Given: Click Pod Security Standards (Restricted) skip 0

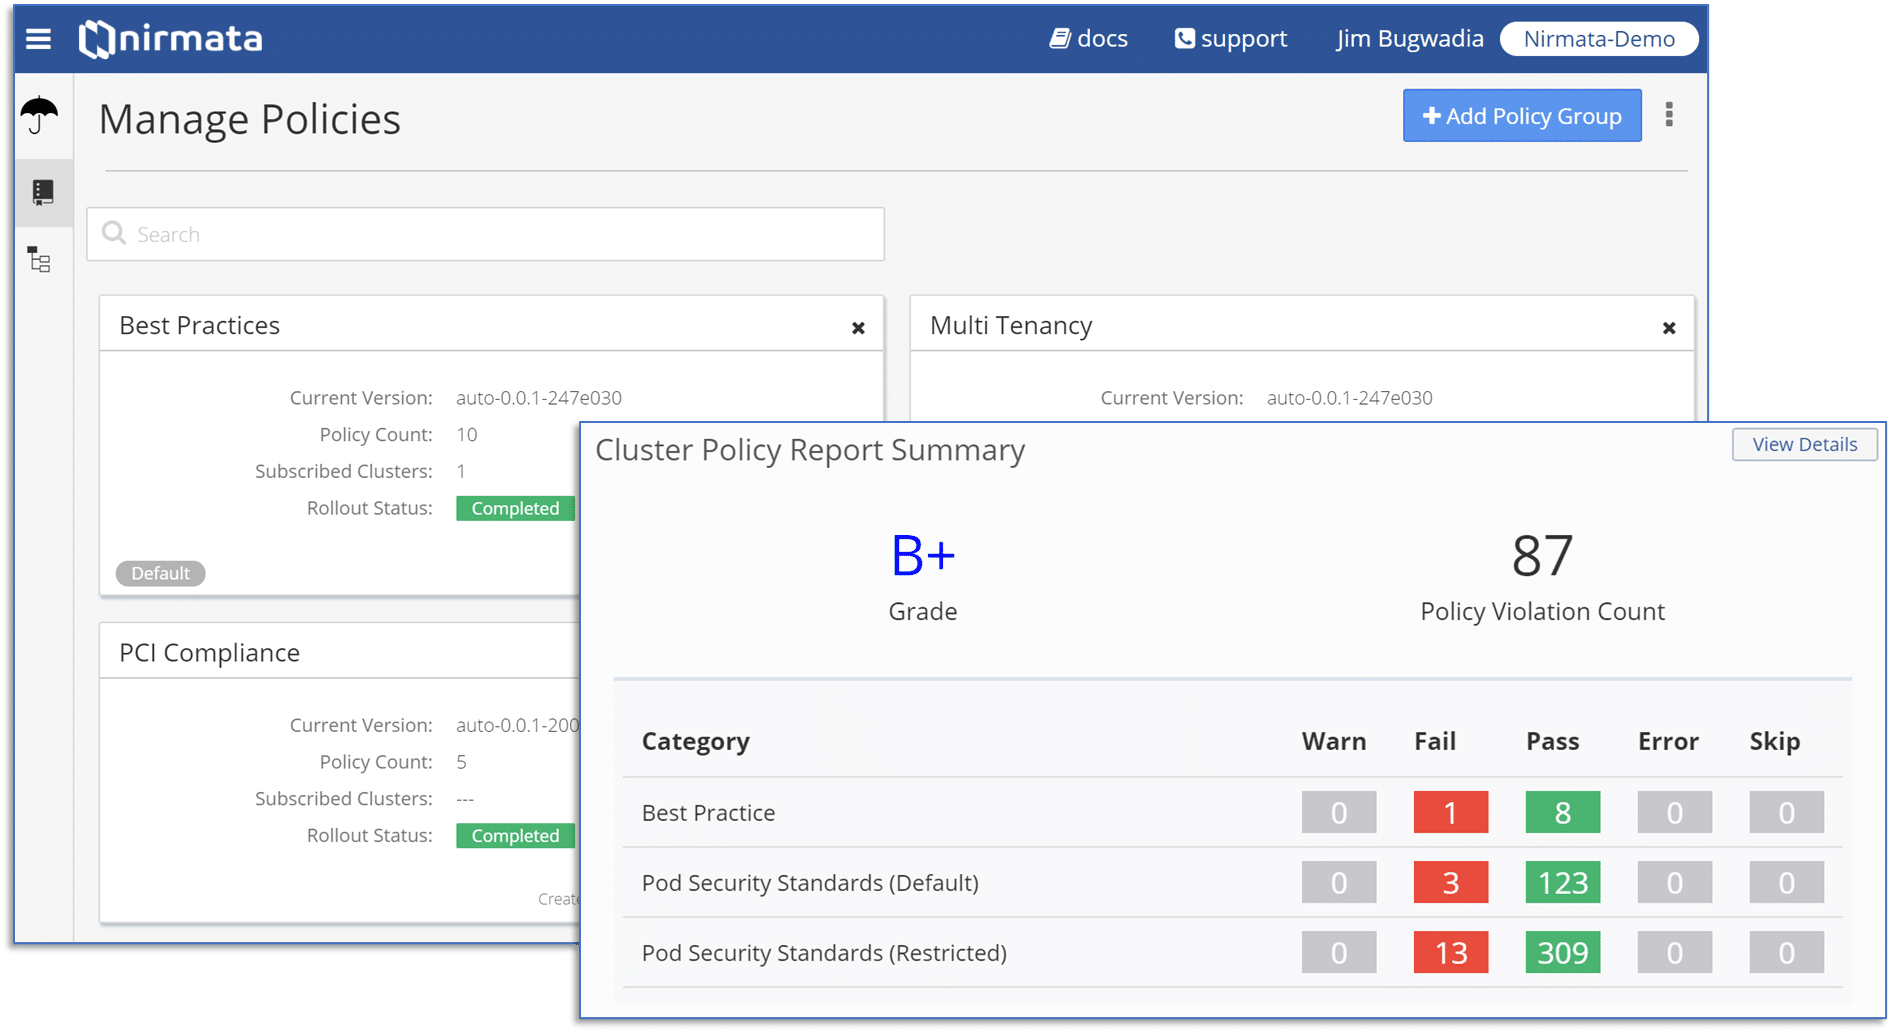Looking at the screenshot, I should tap(1787, 952).
